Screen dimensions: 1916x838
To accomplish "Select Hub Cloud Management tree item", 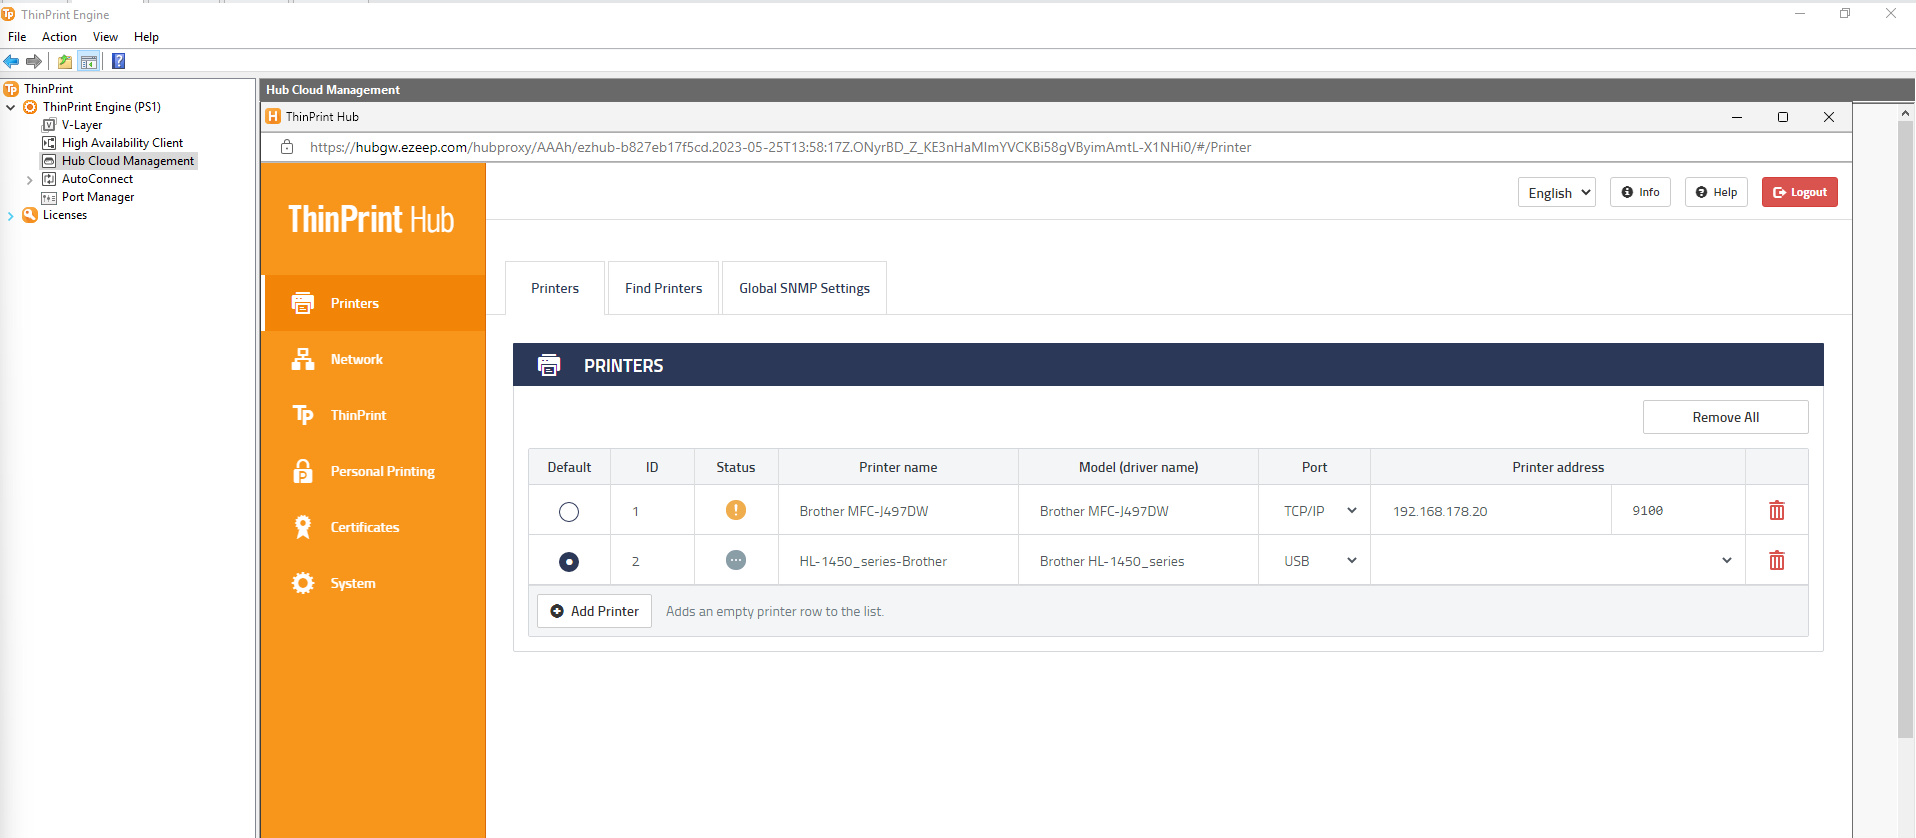I will 128,161.
